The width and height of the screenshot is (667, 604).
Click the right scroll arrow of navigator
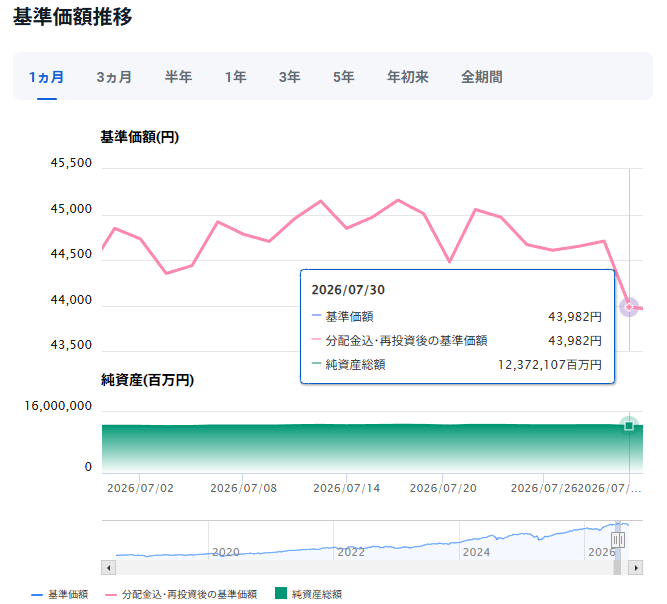click(636, 568)
